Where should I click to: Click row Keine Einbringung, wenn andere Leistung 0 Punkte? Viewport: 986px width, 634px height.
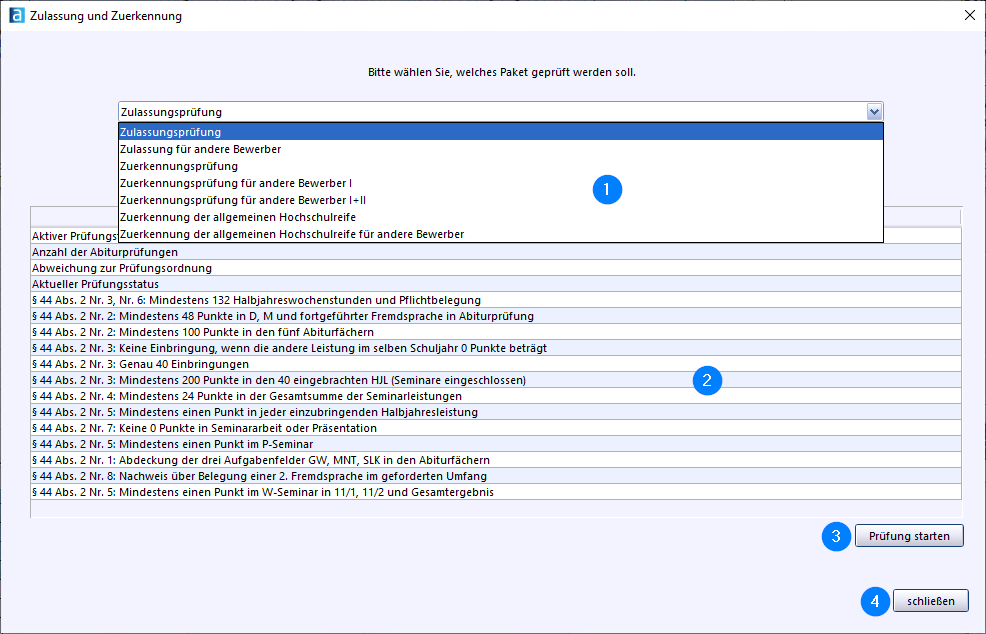(496, 348)
